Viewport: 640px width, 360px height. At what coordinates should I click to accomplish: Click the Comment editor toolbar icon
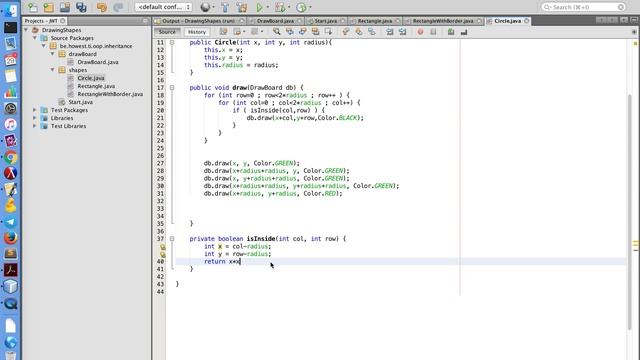click(451, 32)
